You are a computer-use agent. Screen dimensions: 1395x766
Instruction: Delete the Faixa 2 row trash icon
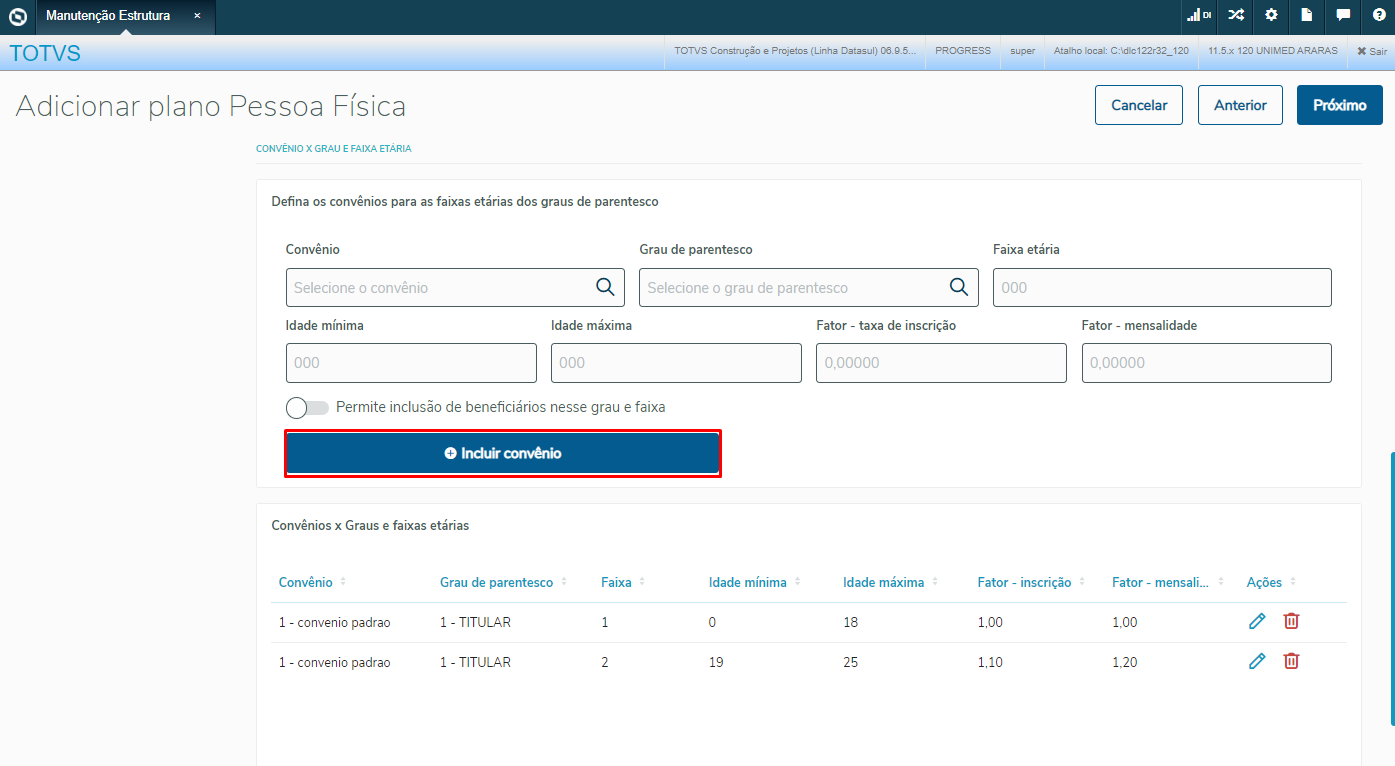click(x=1291, y=661)
